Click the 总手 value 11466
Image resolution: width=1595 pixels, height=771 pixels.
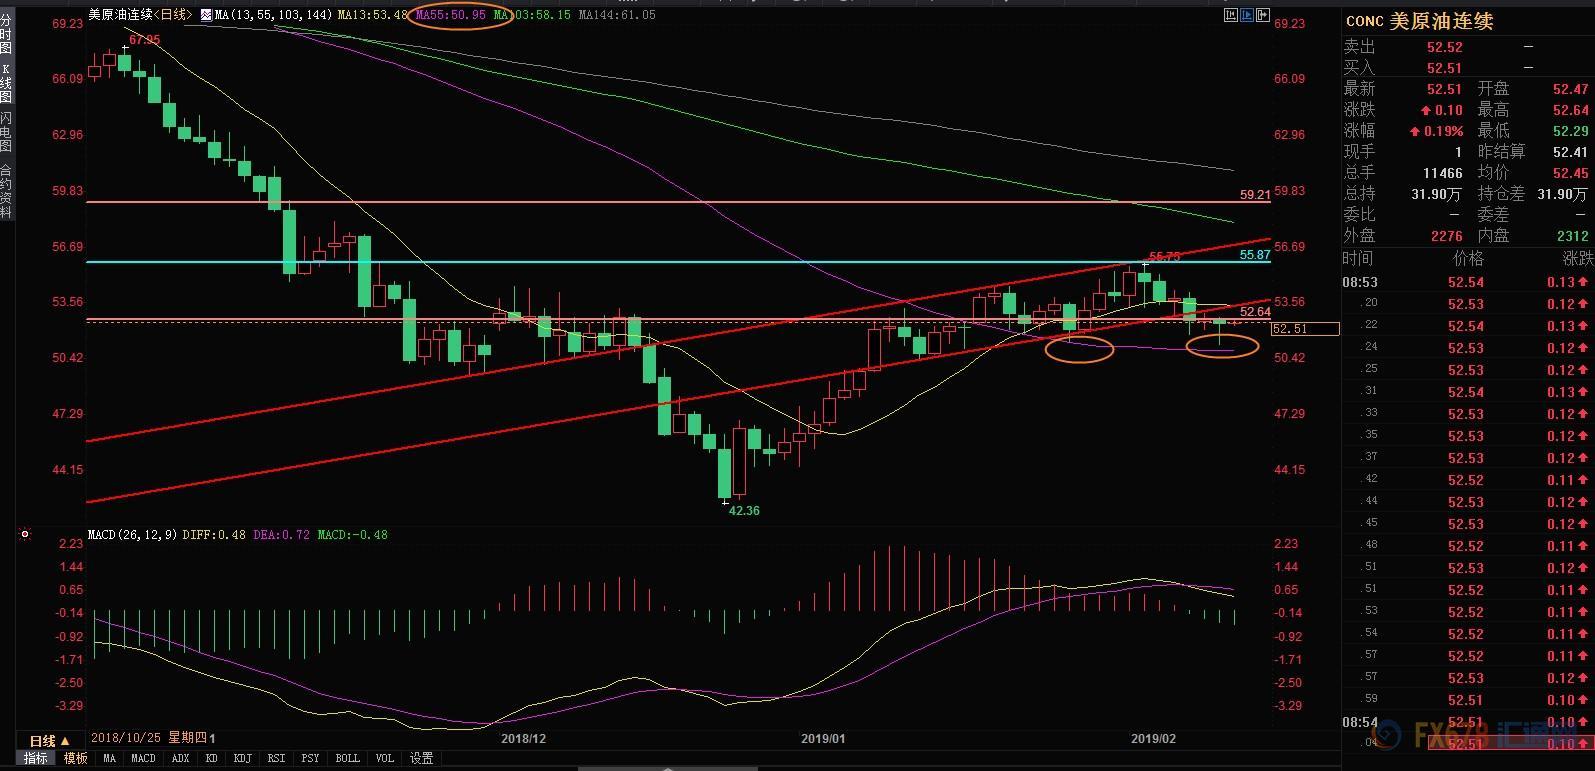1443,173
